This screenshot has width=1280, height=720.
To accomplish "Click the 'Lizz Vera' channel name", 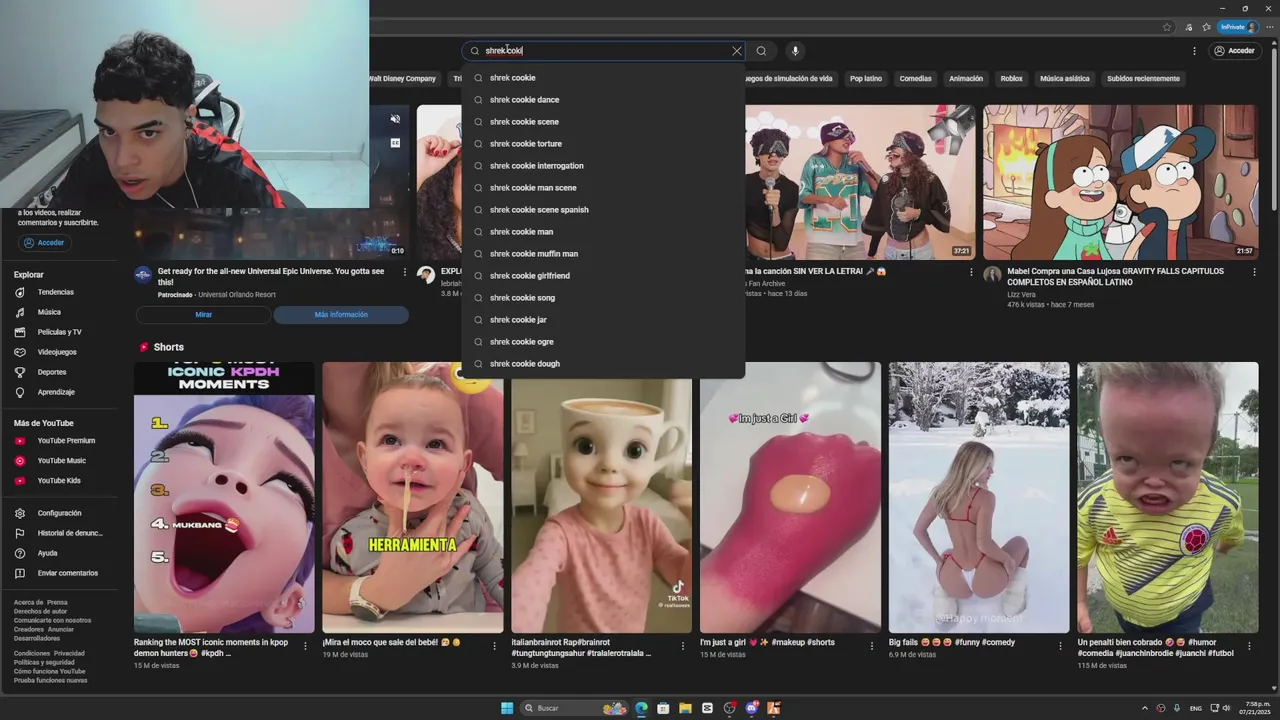I will coord(1021,295).
